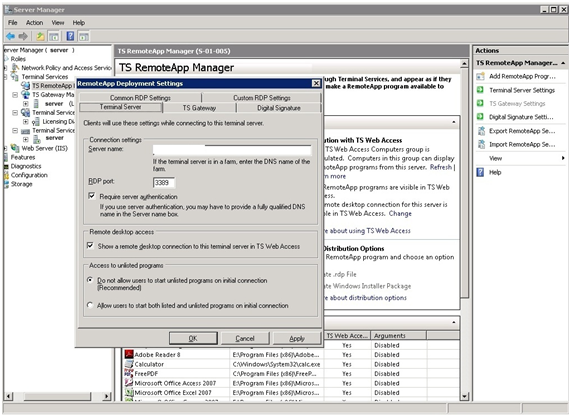Open the File menu
Screen dimensions: 571x417
point(13,23)
